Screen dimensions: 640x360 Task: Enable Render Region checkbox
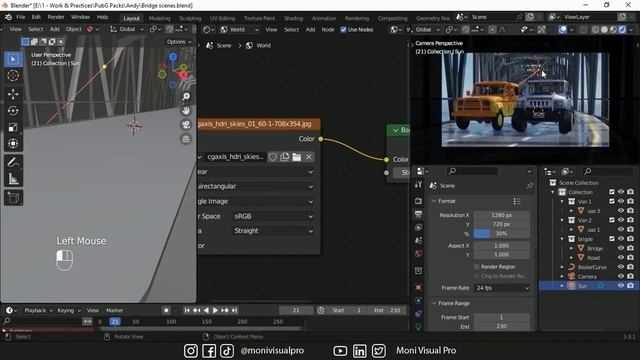pyautogui.click(x=476, y=267)
